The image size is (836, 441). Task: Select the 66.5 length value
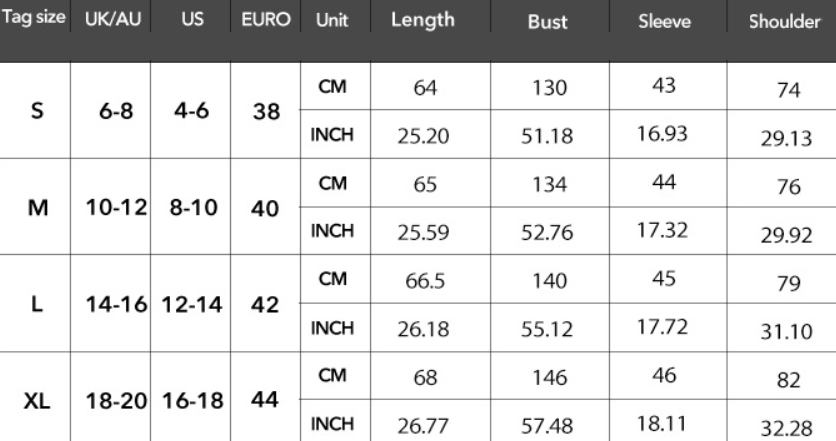coord(423,281)
